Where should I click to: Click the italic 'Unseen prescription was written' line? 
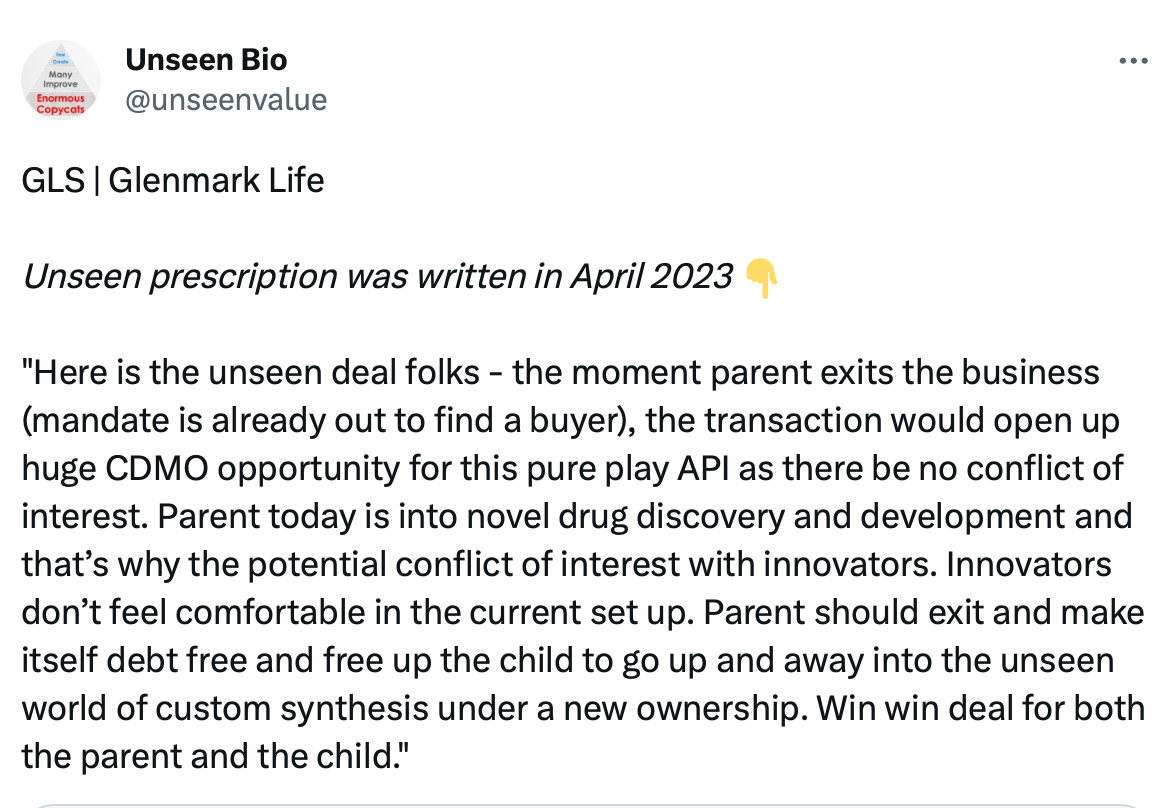pyautogui.click(x=377, y=277)
